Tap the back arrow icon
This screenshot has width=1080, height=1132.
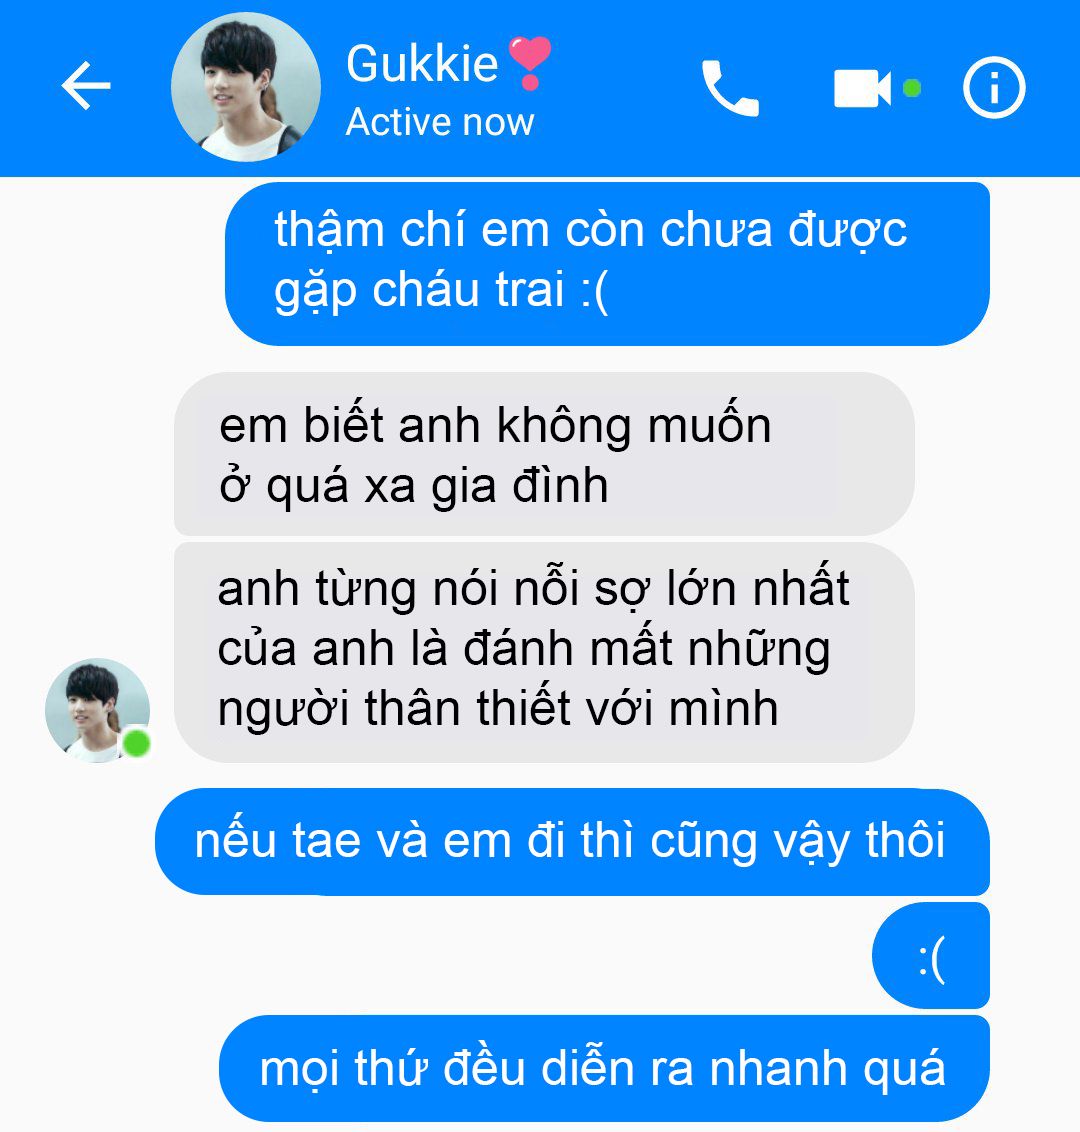coord(86,85)
